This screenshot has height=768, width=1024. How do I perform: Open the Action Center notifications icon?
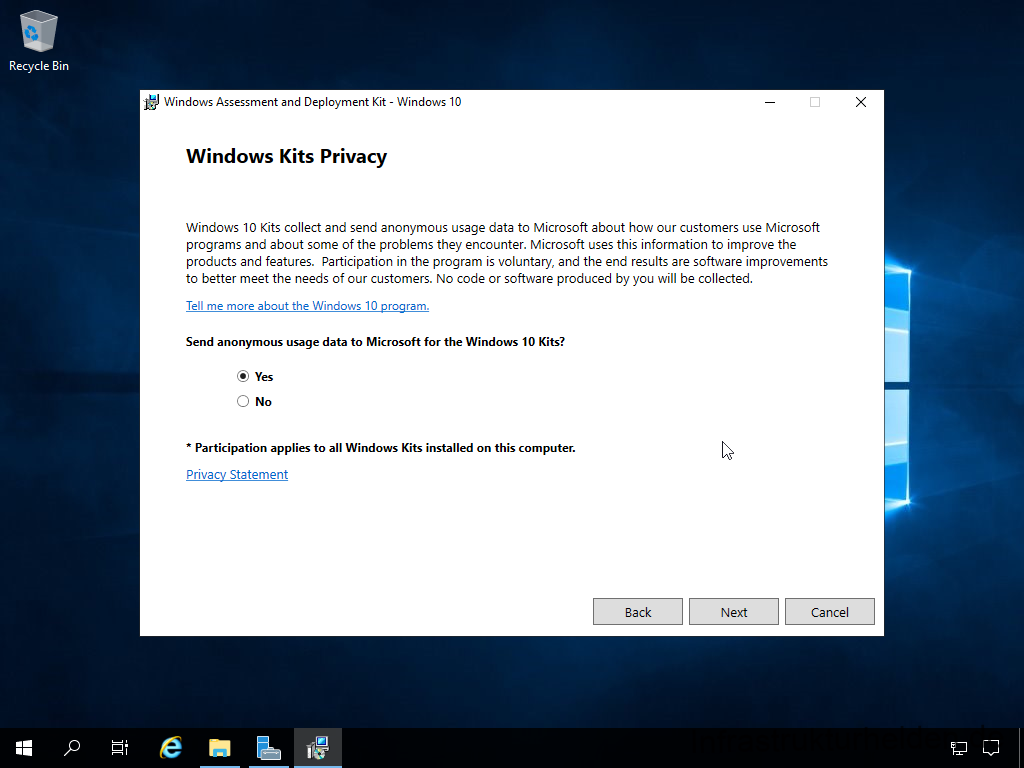[991, 748]
